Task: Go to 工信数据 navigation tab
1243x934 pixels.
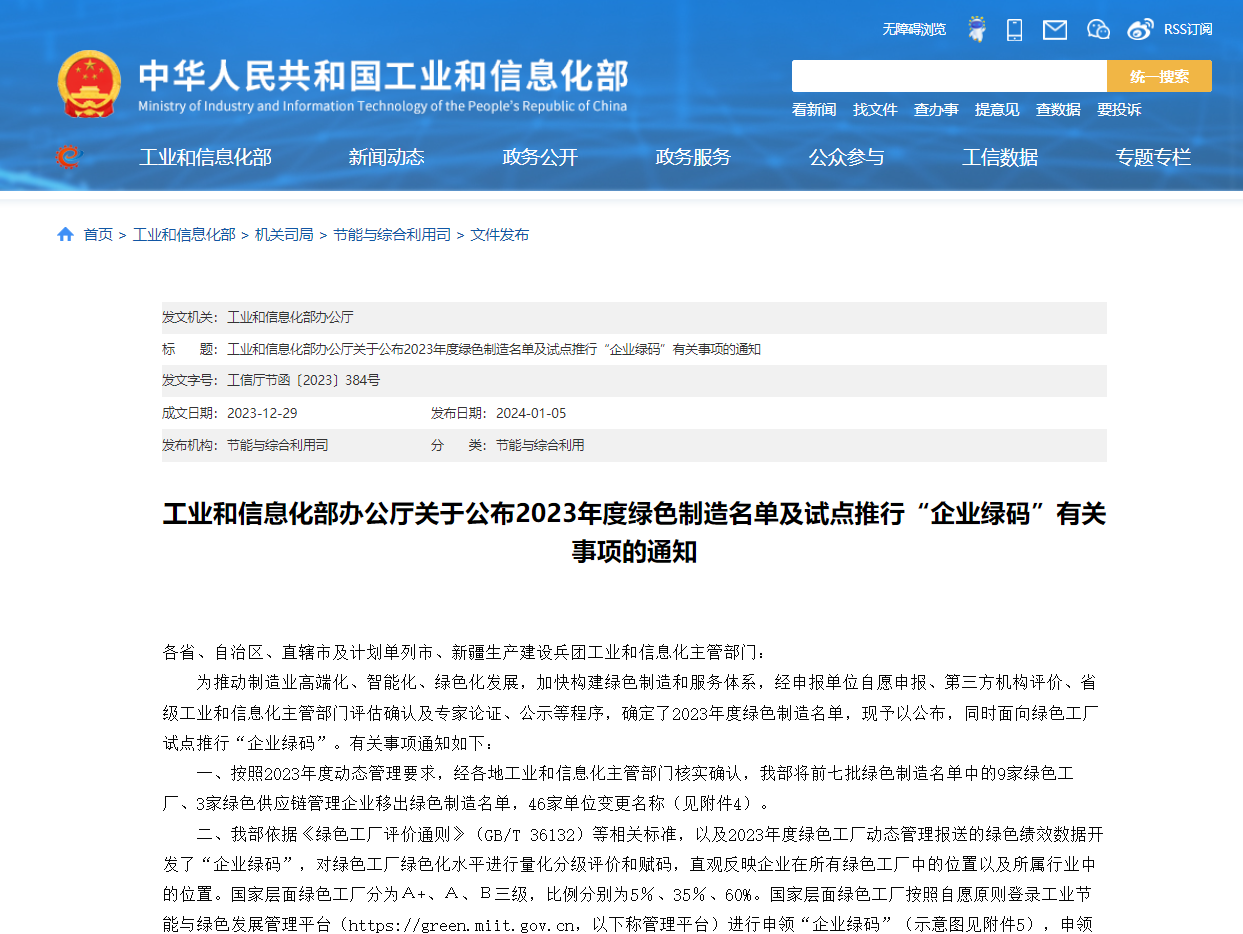Action: tap(1000, 157)
